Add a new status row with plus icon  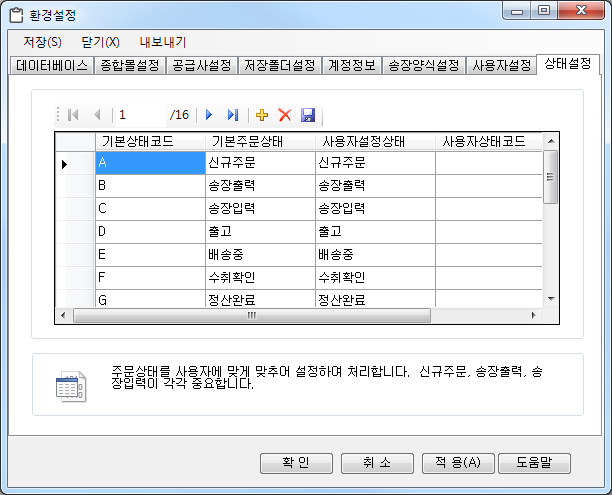pyautogui.click(x=262, y=115)
